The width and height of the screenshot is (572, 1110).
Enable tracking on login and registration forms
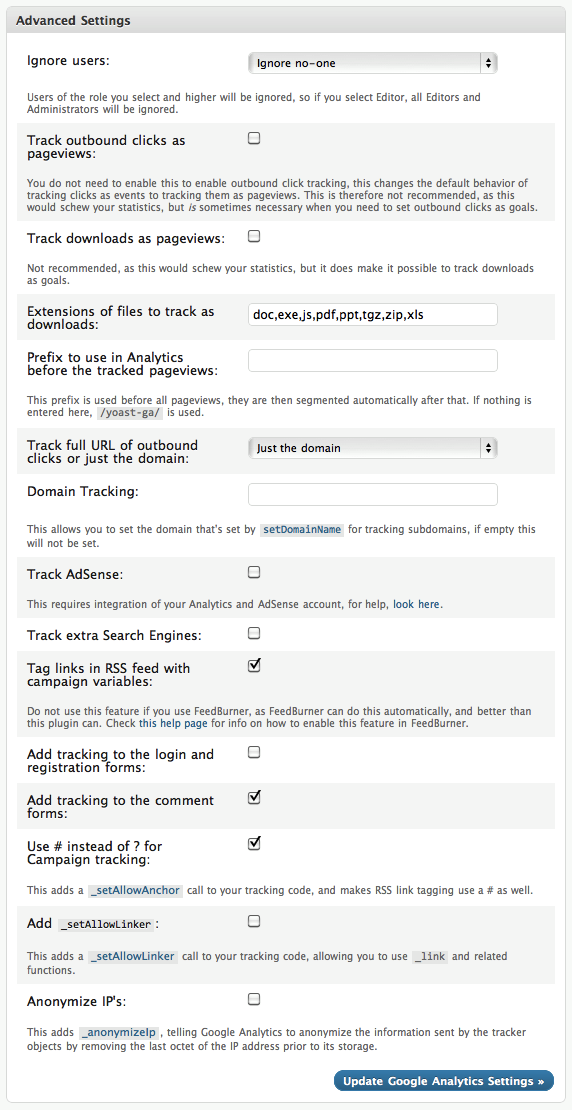(x=254, y=752)
